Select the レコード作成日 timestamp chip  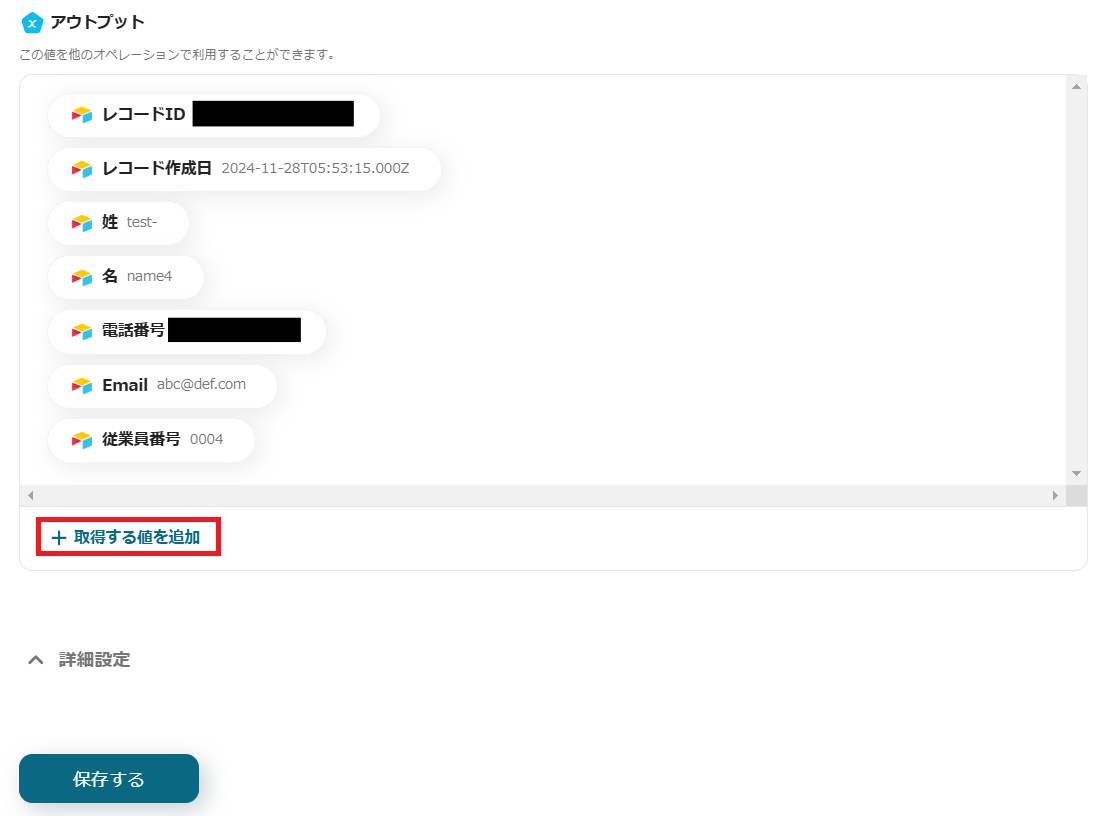coord(244,169)
